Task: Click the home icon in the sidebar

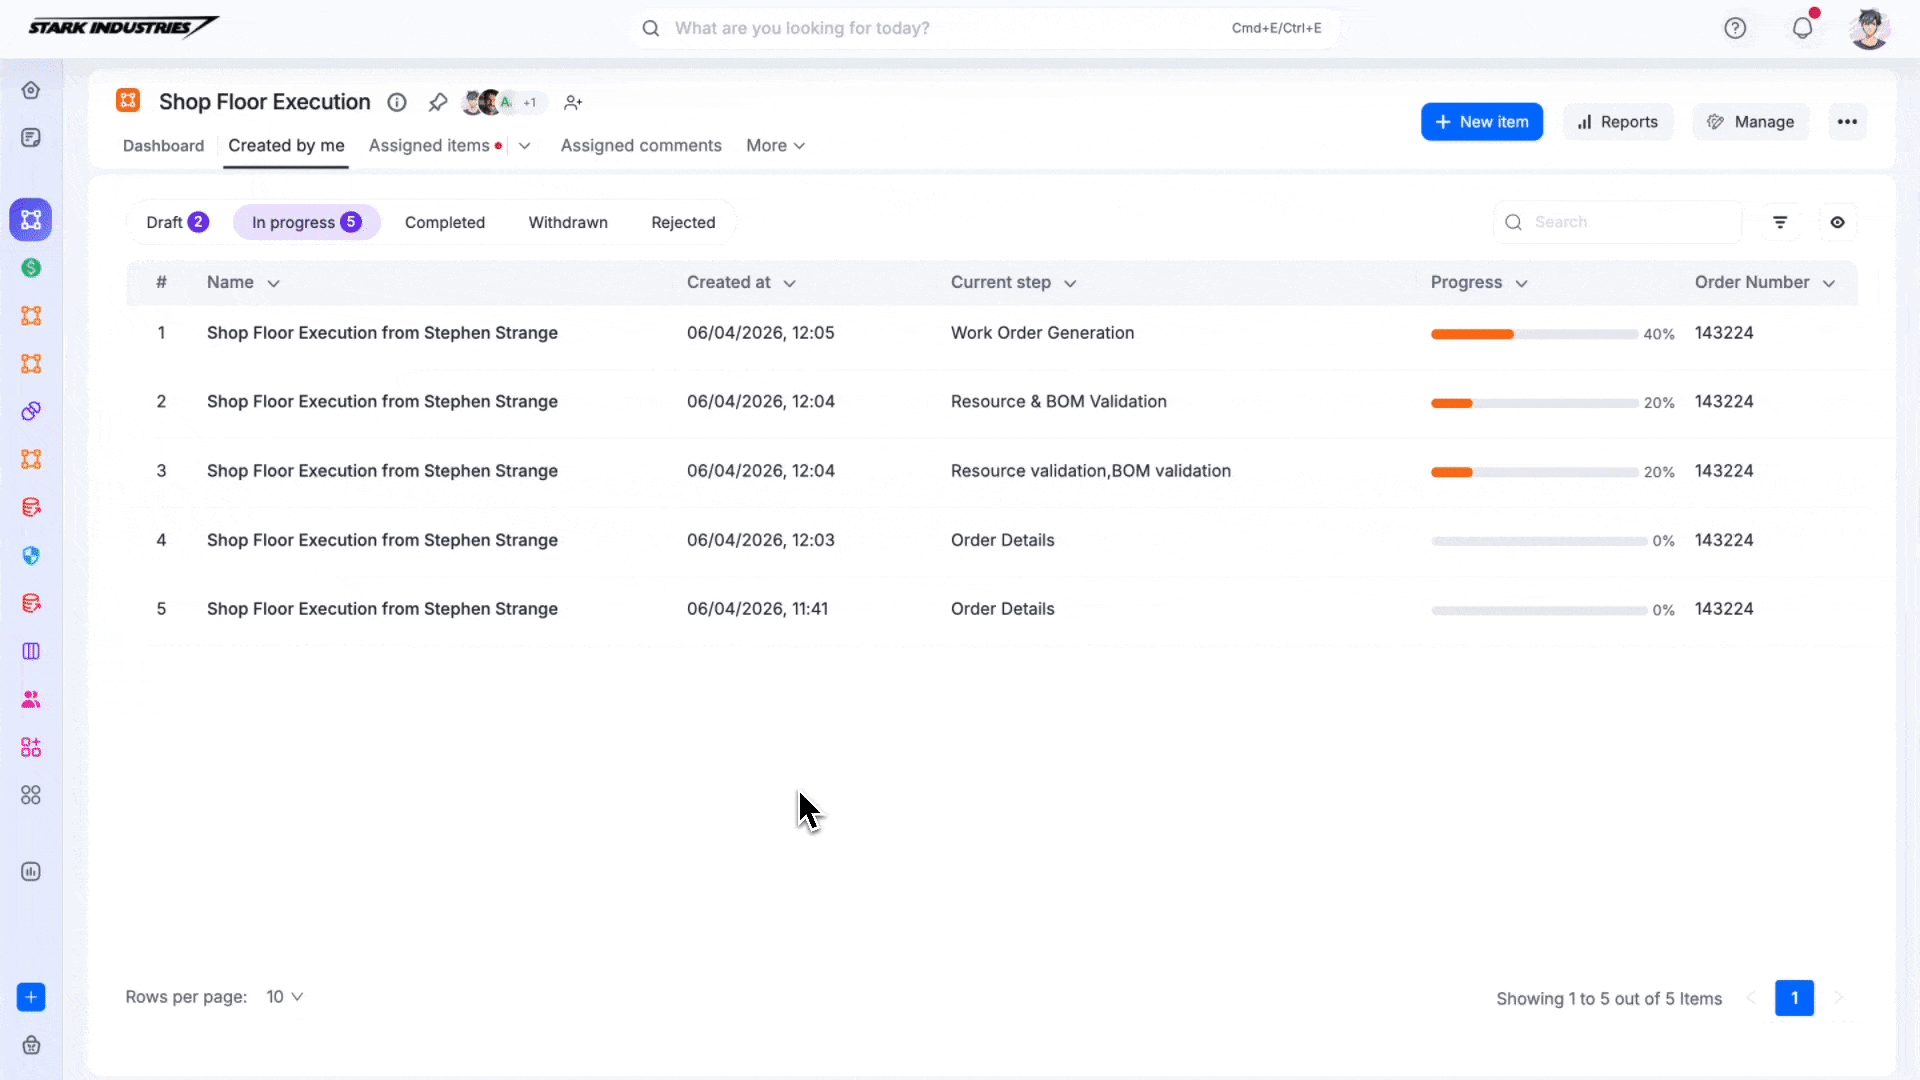Action: pyautogui.click(x=31, y=90)
